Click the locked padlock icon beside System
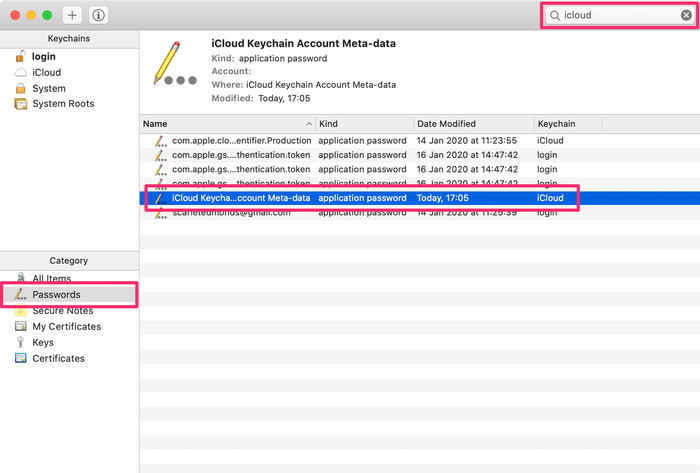 coord(20,88)
